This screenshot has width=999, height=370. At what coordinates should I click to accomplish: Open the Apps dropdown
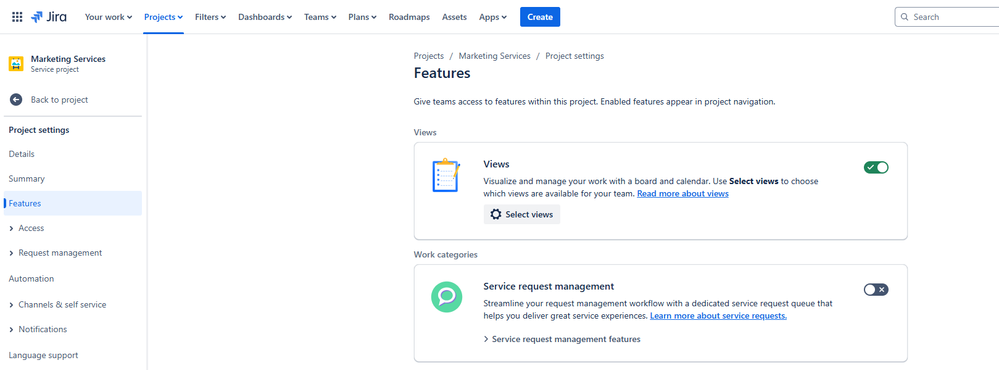coord(492,17)
